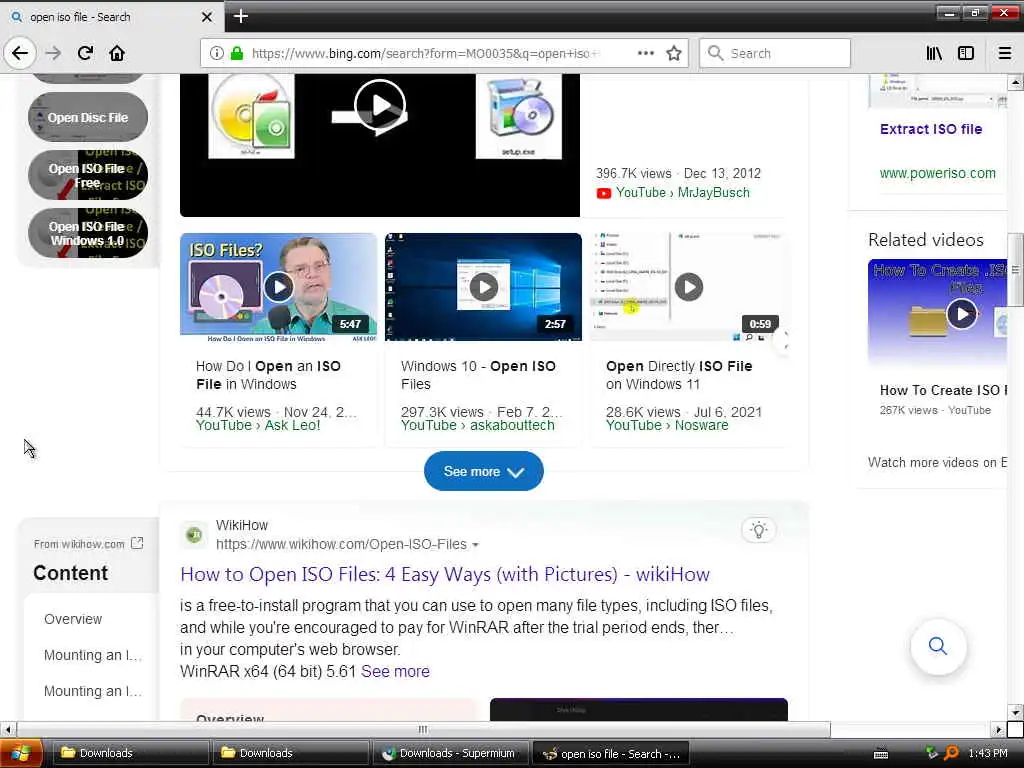Open wikiHow 'How to Open ISO Files' result
Screen dimensions: 1024x768
coord(445,574)
